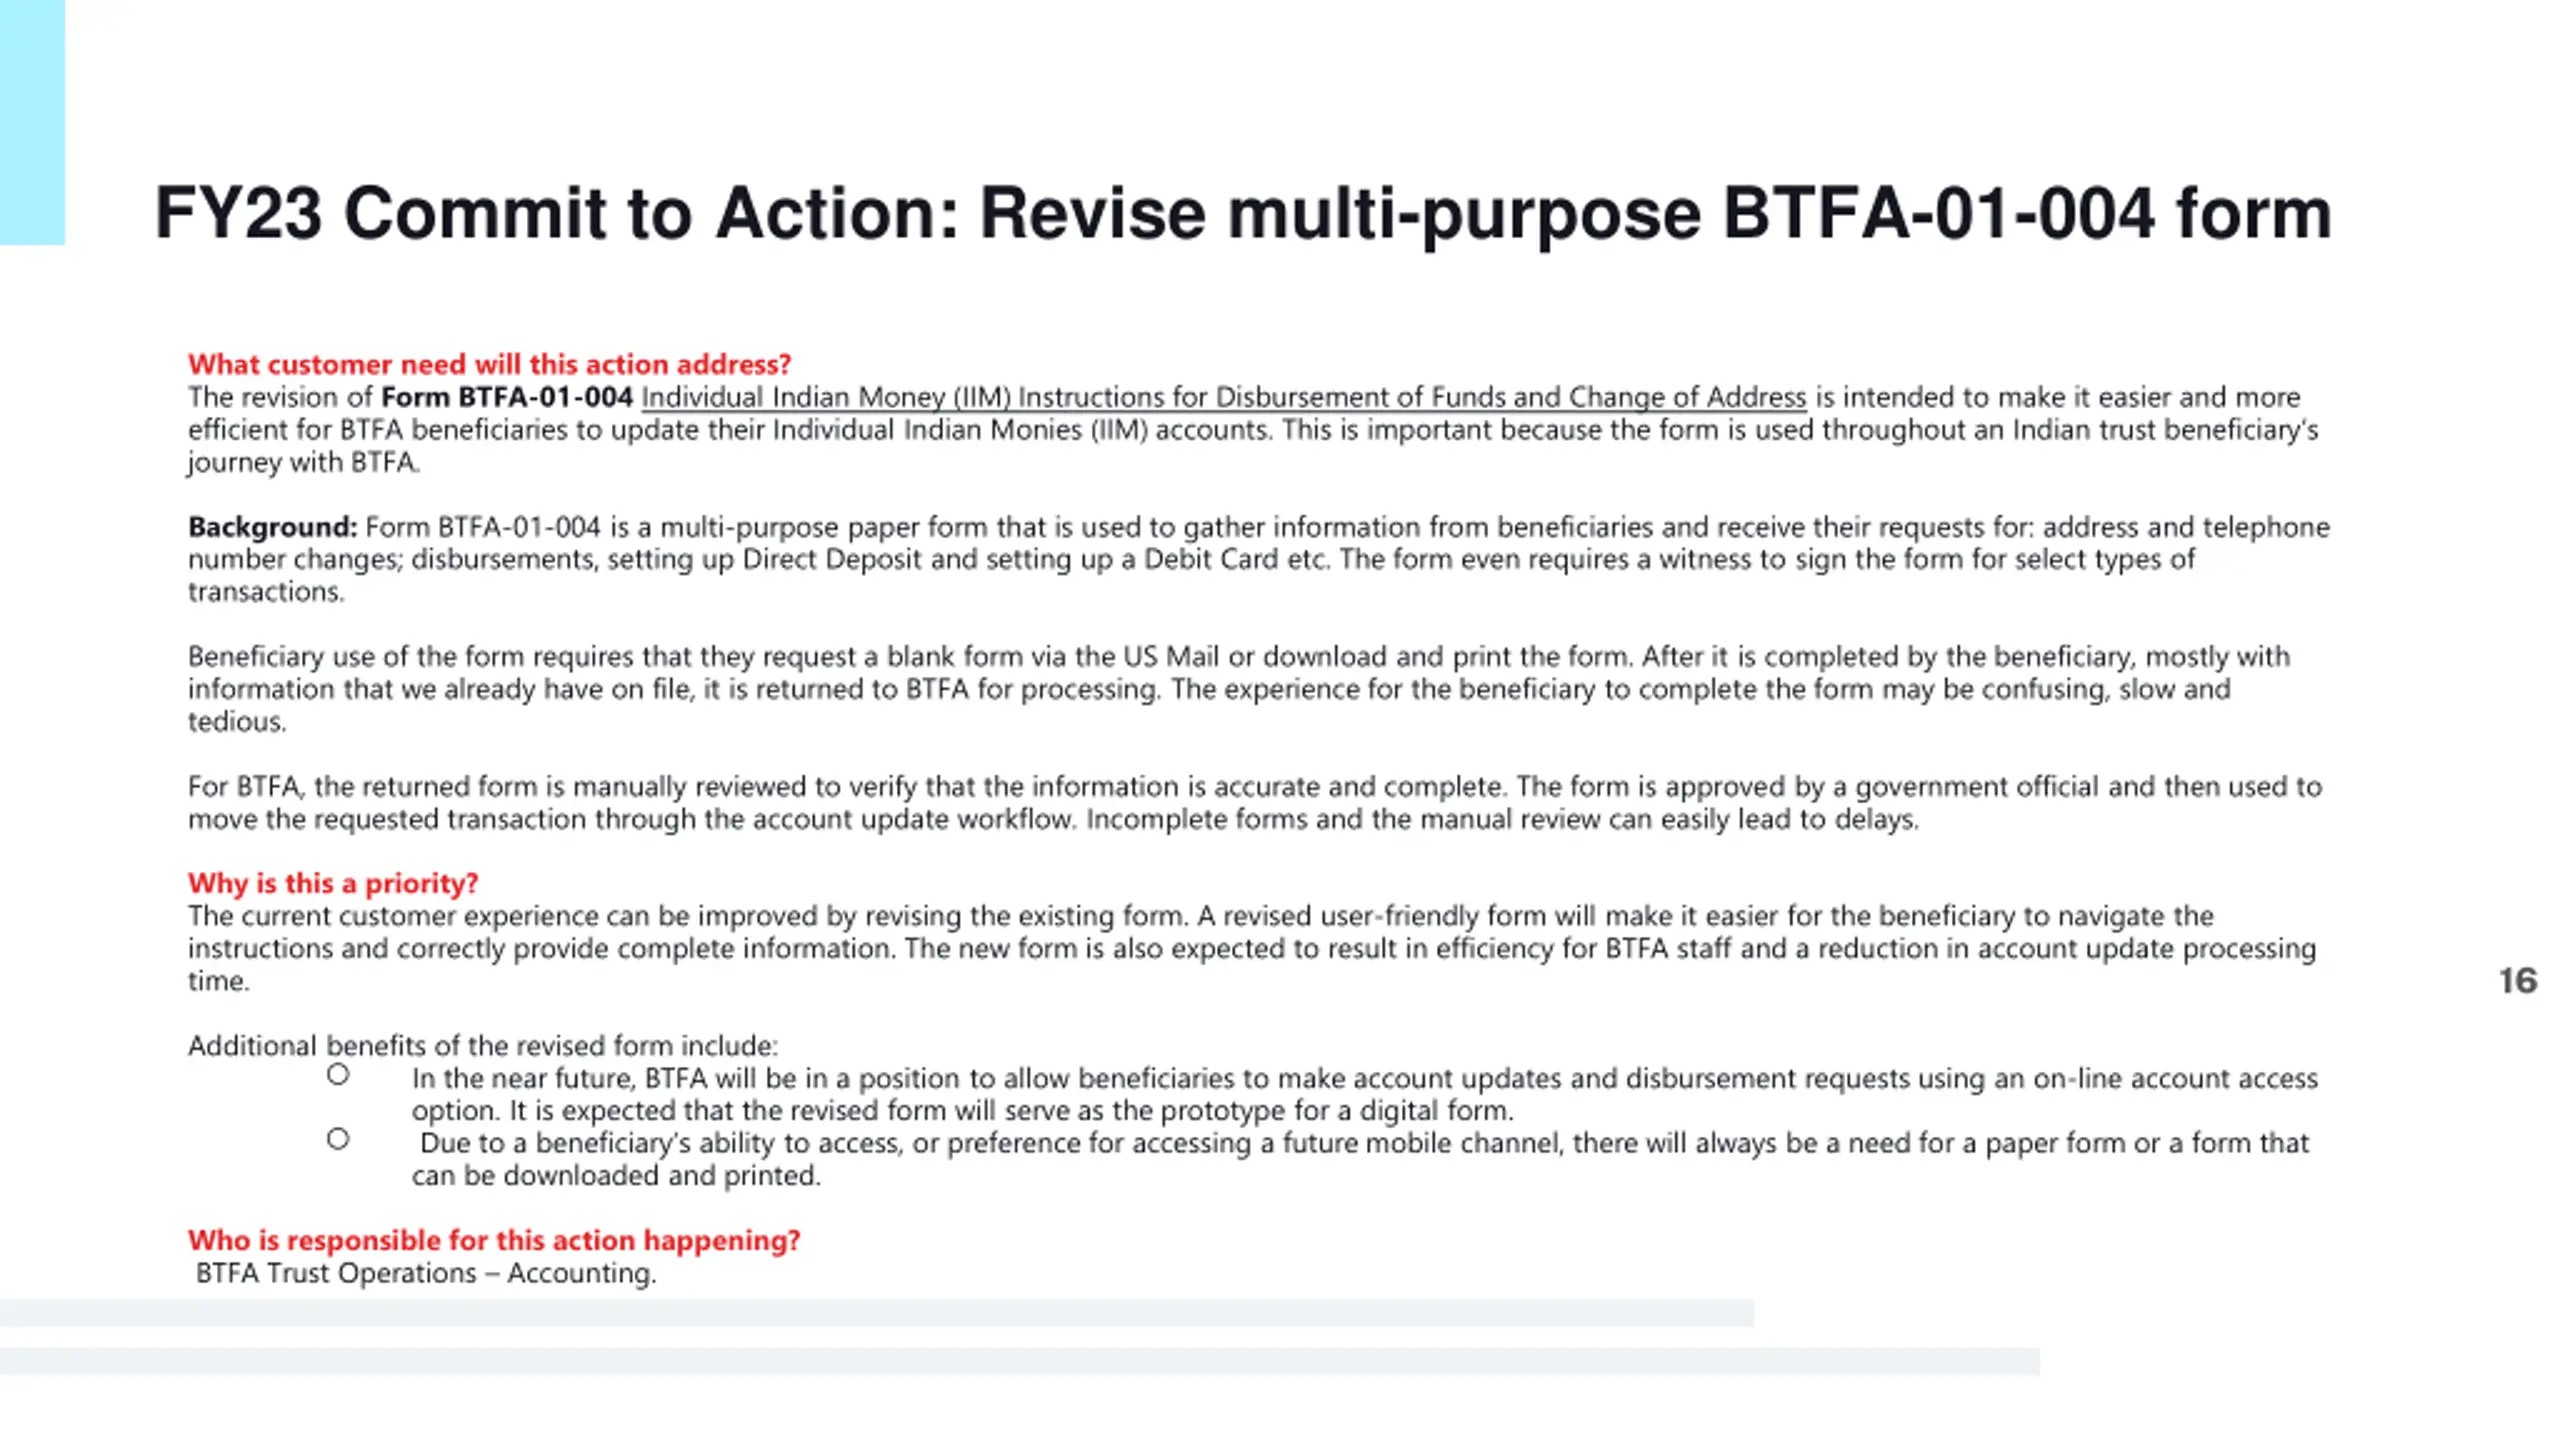Click the light blue accent bar beside title

pyautogui.click(x=32, y=122)
